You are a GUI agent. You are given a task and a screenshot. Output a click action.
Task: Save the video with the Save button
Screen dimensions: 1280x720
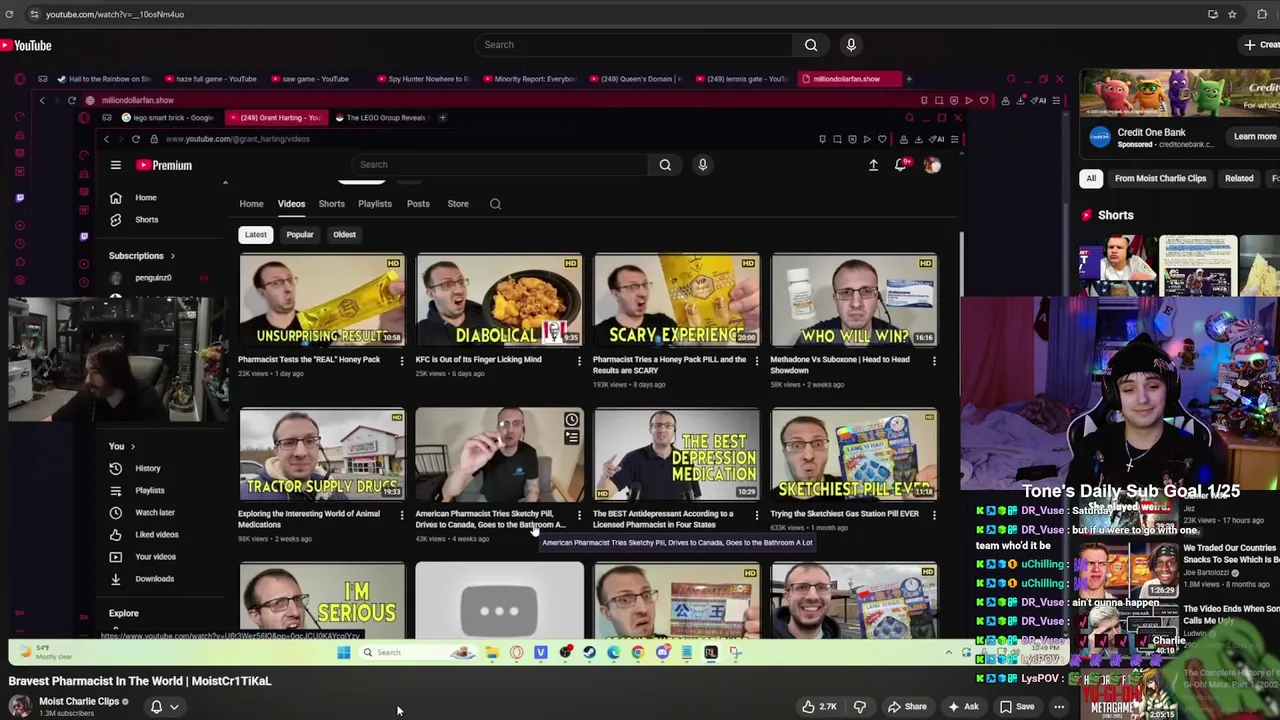click(x=1016, y=707)
